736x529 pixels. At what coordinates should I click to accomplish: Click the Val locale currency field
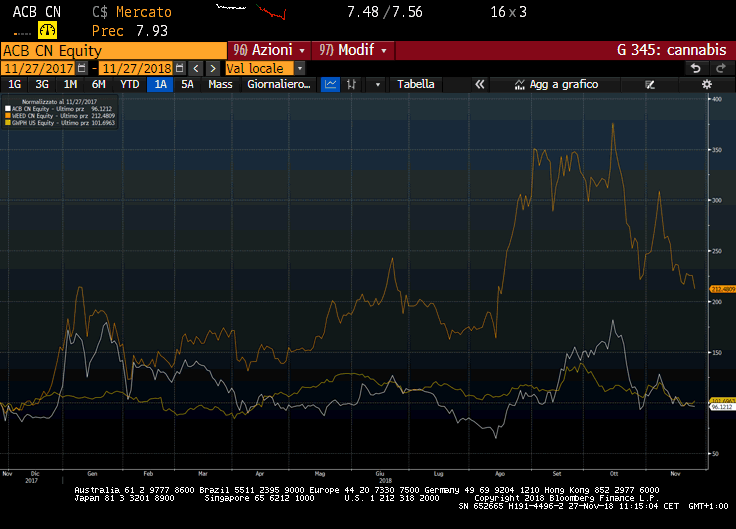(x=260, y=69)
